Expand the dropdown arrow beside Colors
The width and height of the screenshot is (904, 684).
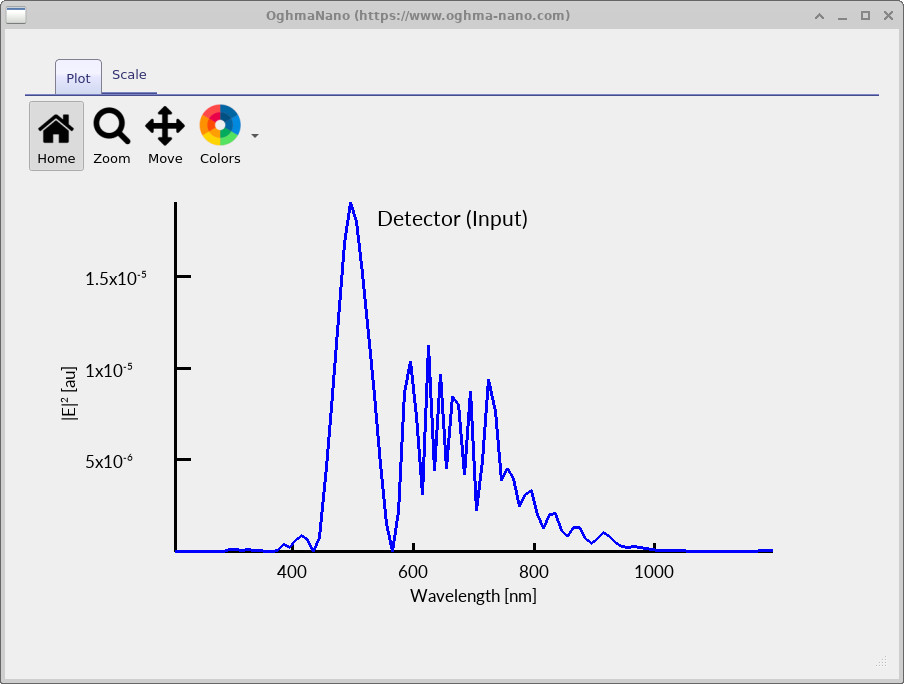(x=254, y=136)
